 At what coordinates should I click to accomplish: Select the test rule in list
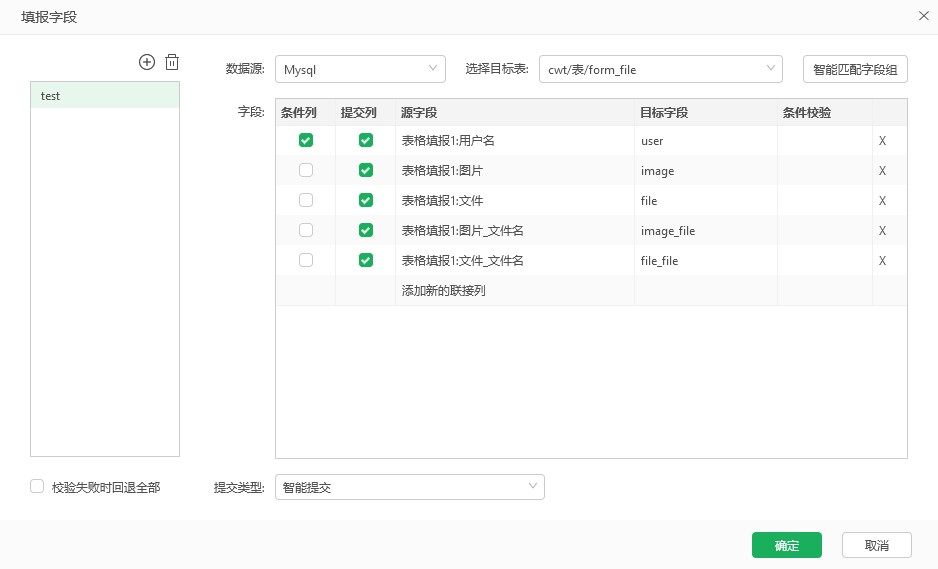(105, 96)
